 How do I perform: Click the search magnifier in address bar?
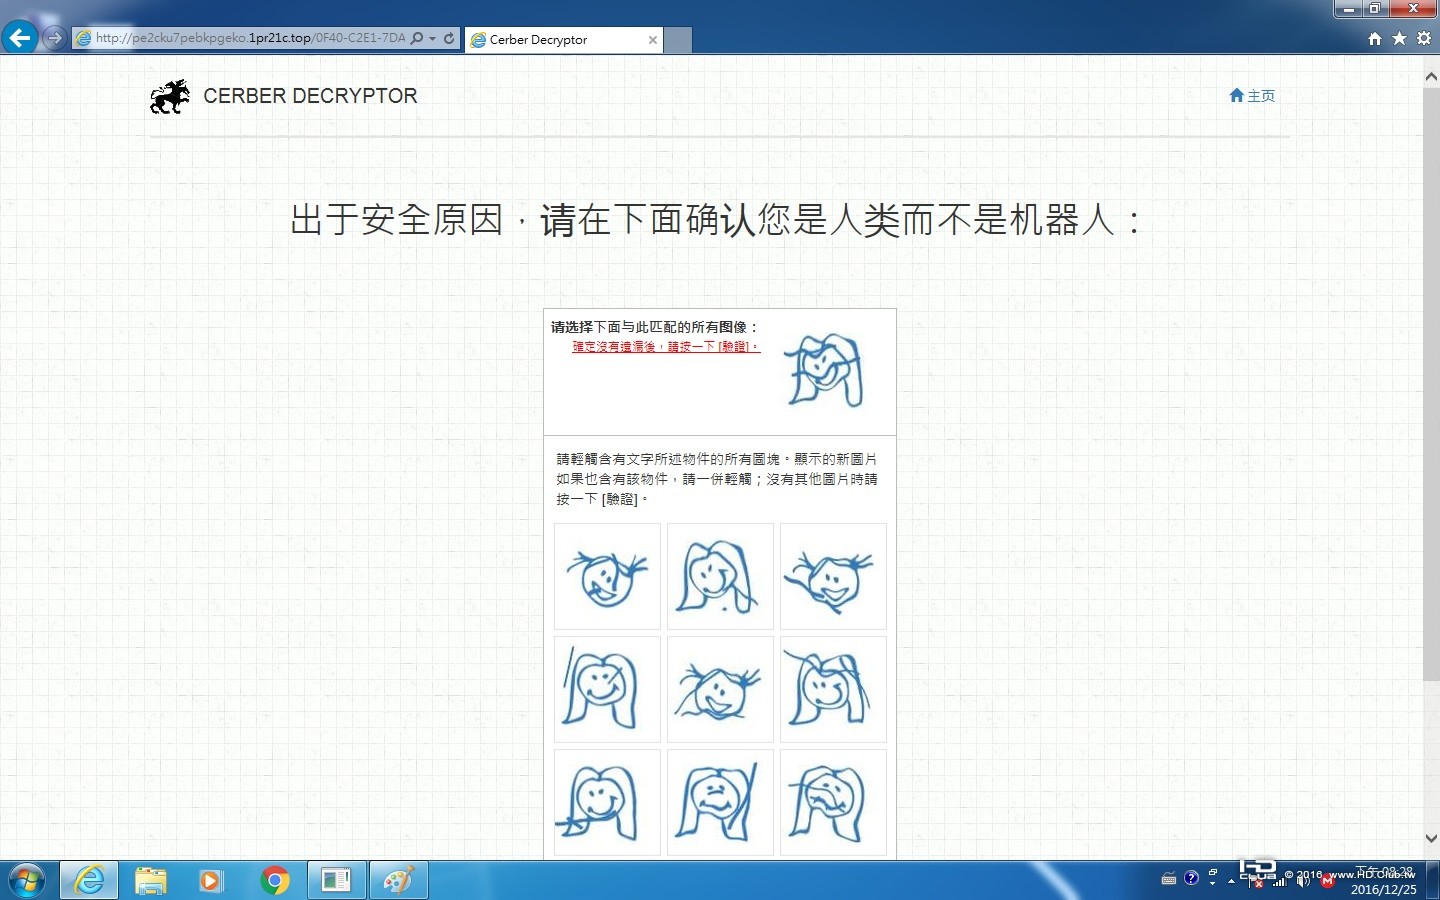pyautogui.click(x=417, y=39)
